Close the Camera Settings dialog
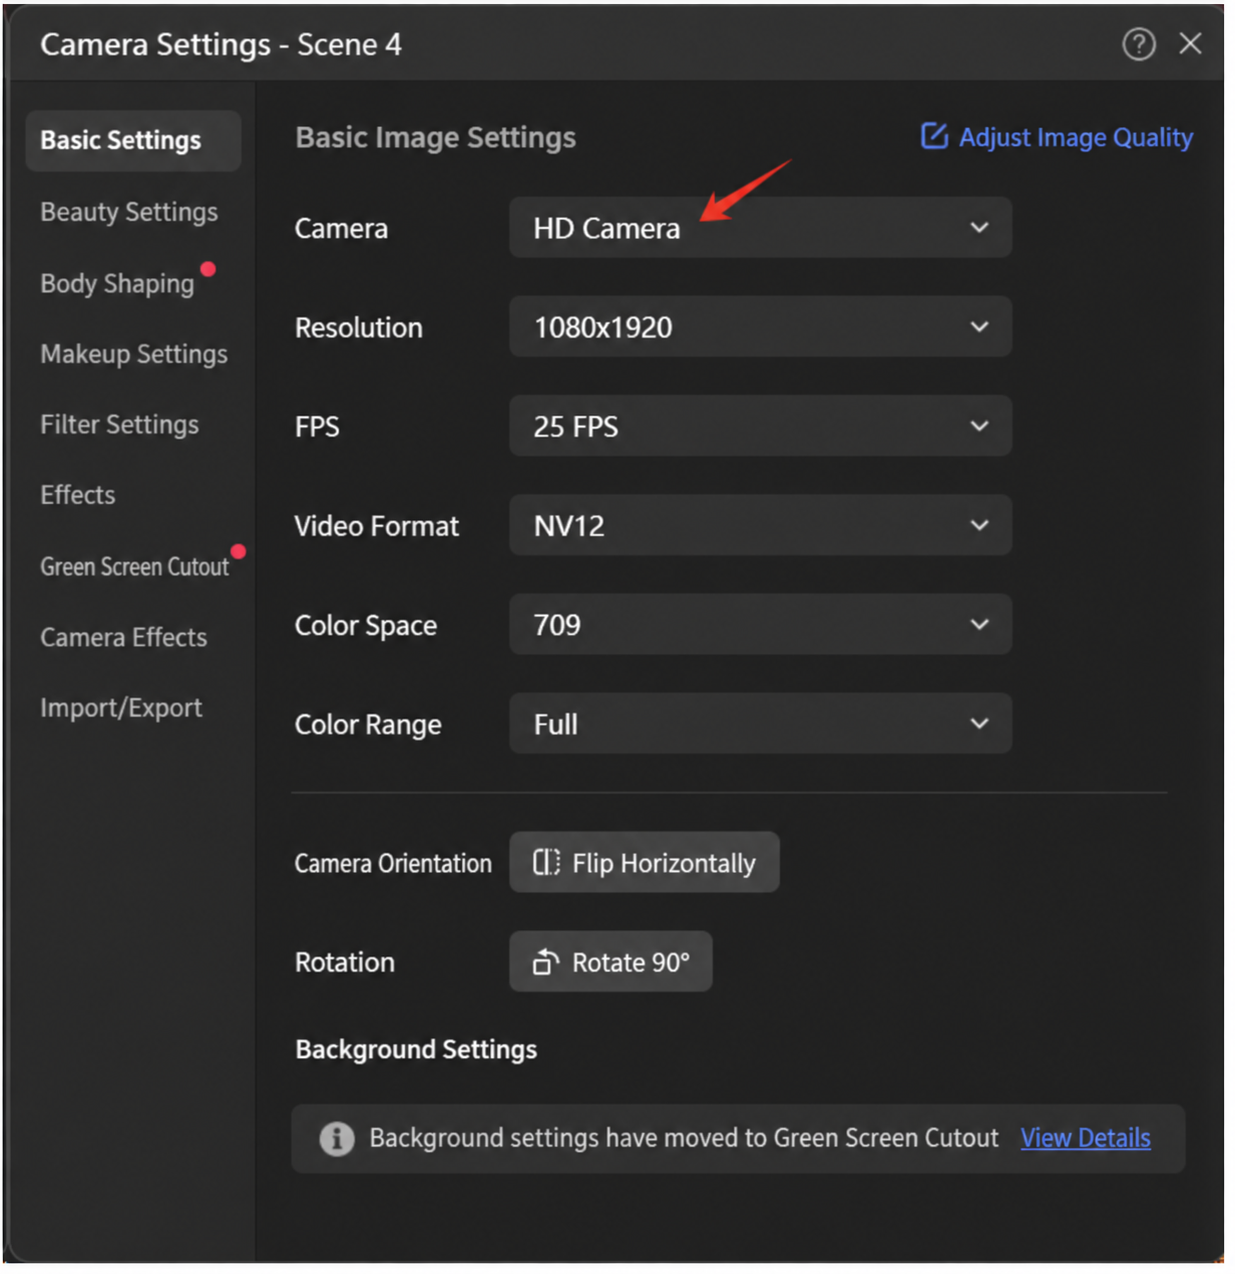The image size is (1235, 1274). [1190, 44]
